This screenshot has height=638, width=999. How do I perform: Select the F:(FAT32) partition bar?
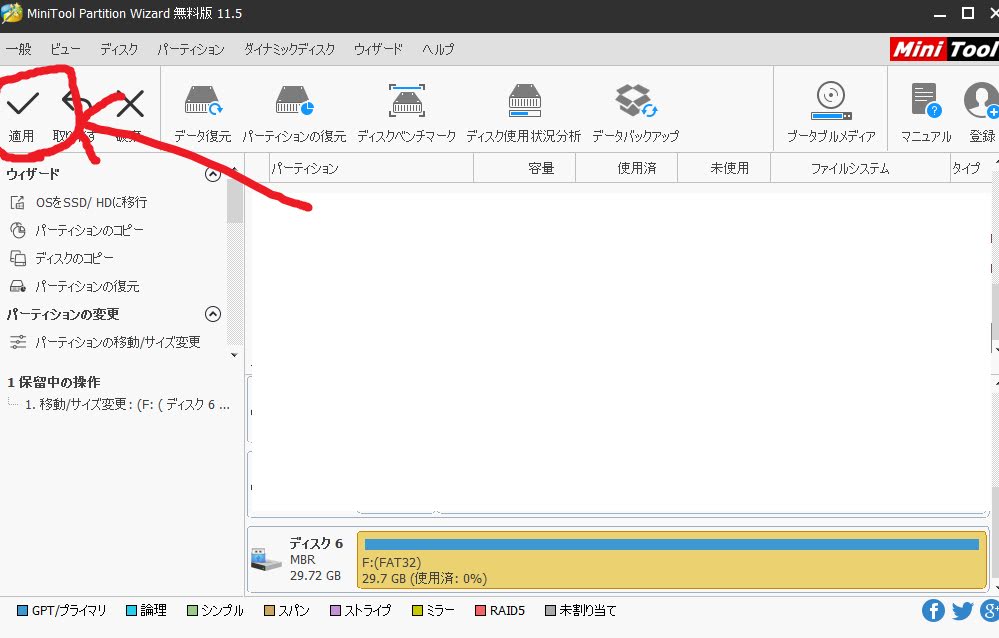coord(672,560)
